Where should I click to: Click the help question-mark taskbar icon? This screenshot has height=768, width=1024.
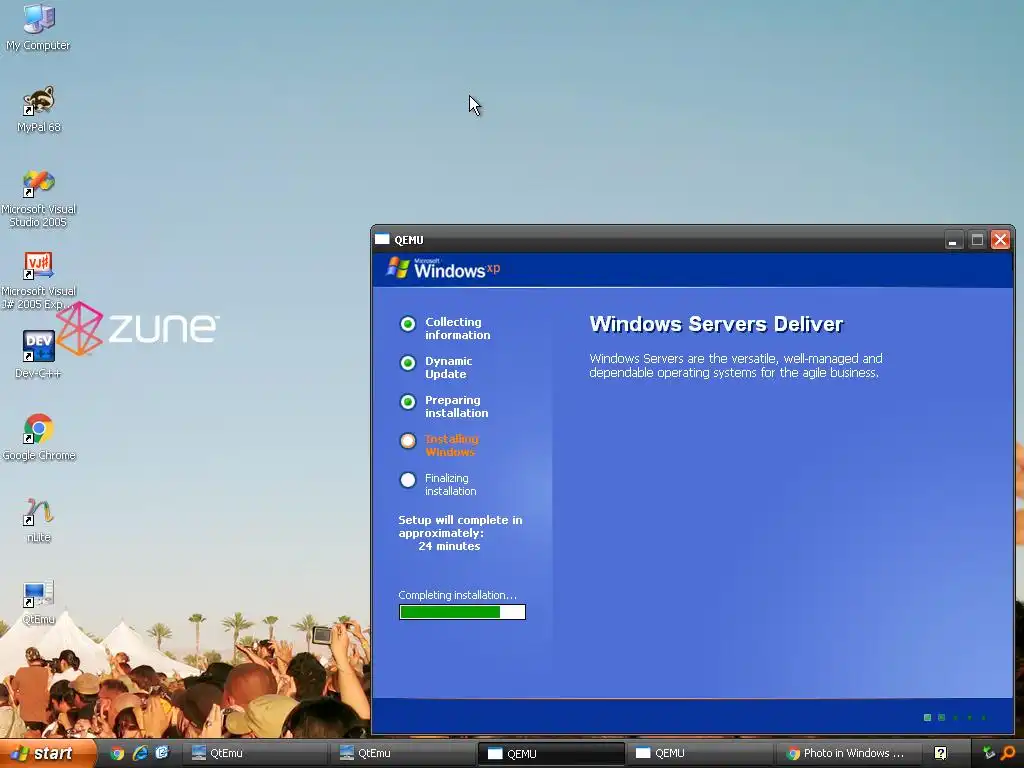940,753
